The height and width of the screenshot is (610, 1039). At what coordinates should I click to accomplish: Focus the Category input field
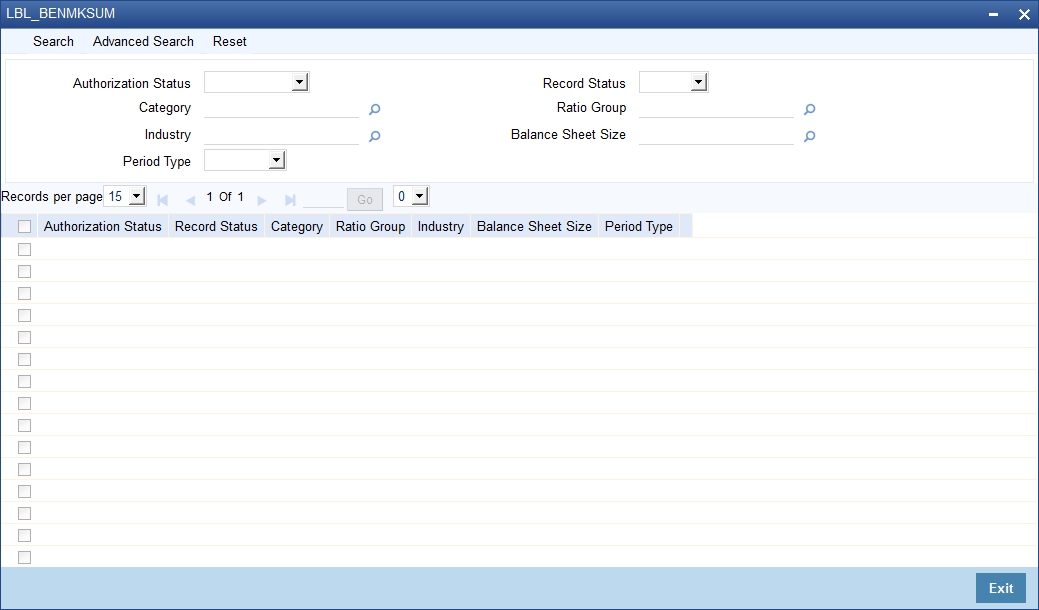click(x=282, y=109)
